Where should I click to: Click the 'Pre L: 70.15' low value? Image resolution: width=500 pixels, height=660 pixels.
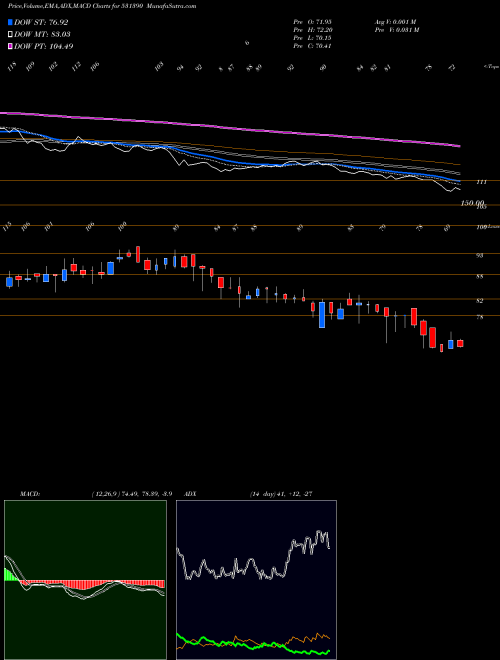[313, 38]
